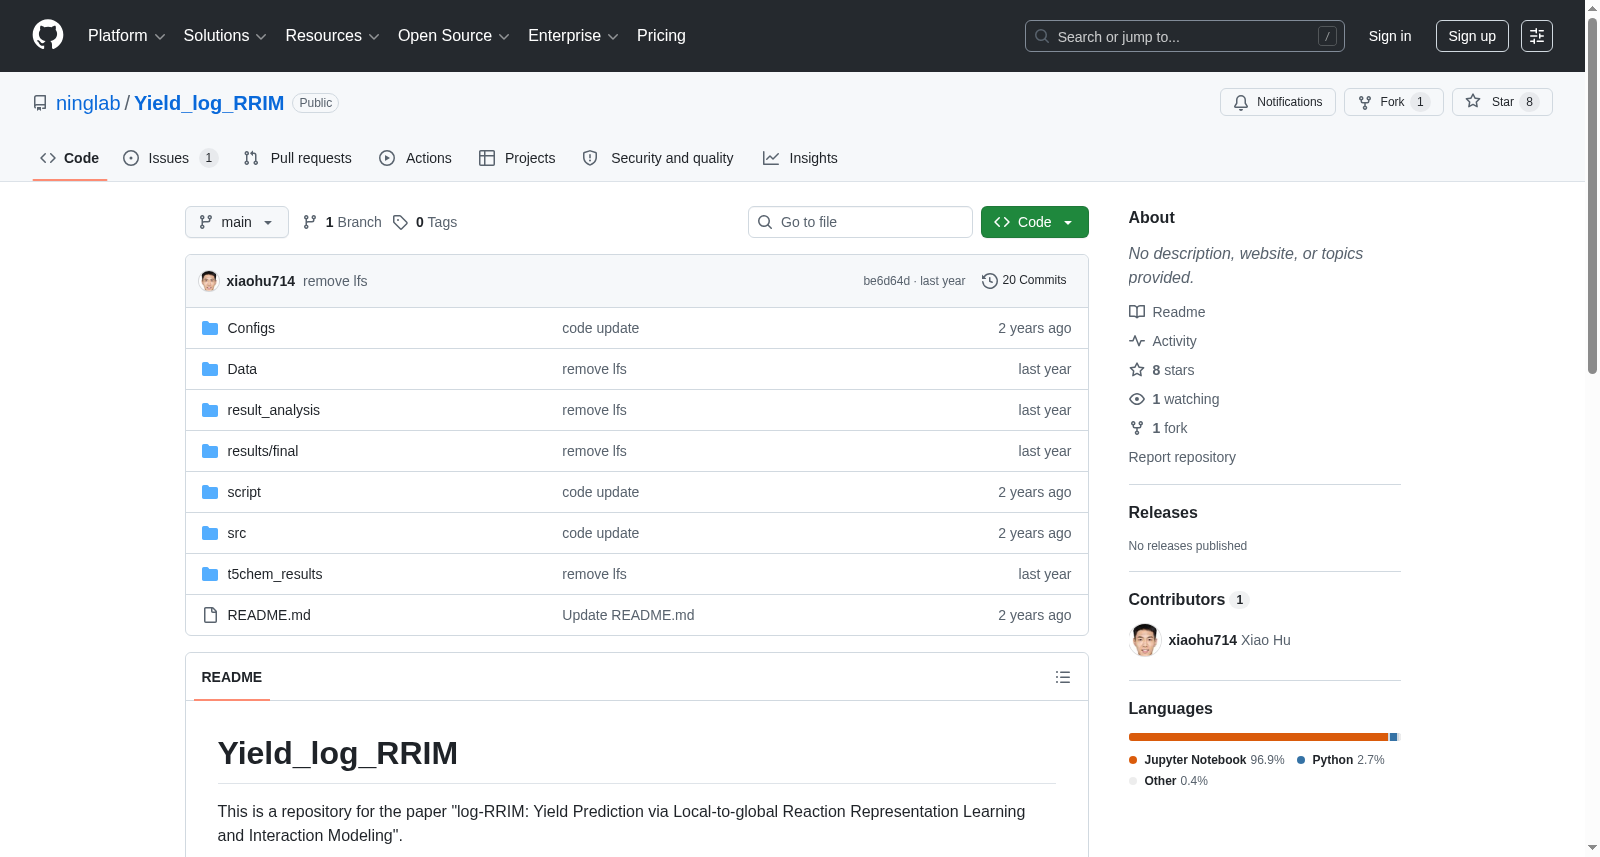Open the Security and quality tab
The height and width of the screenshot is (857, 1600).
click(659, 158)
